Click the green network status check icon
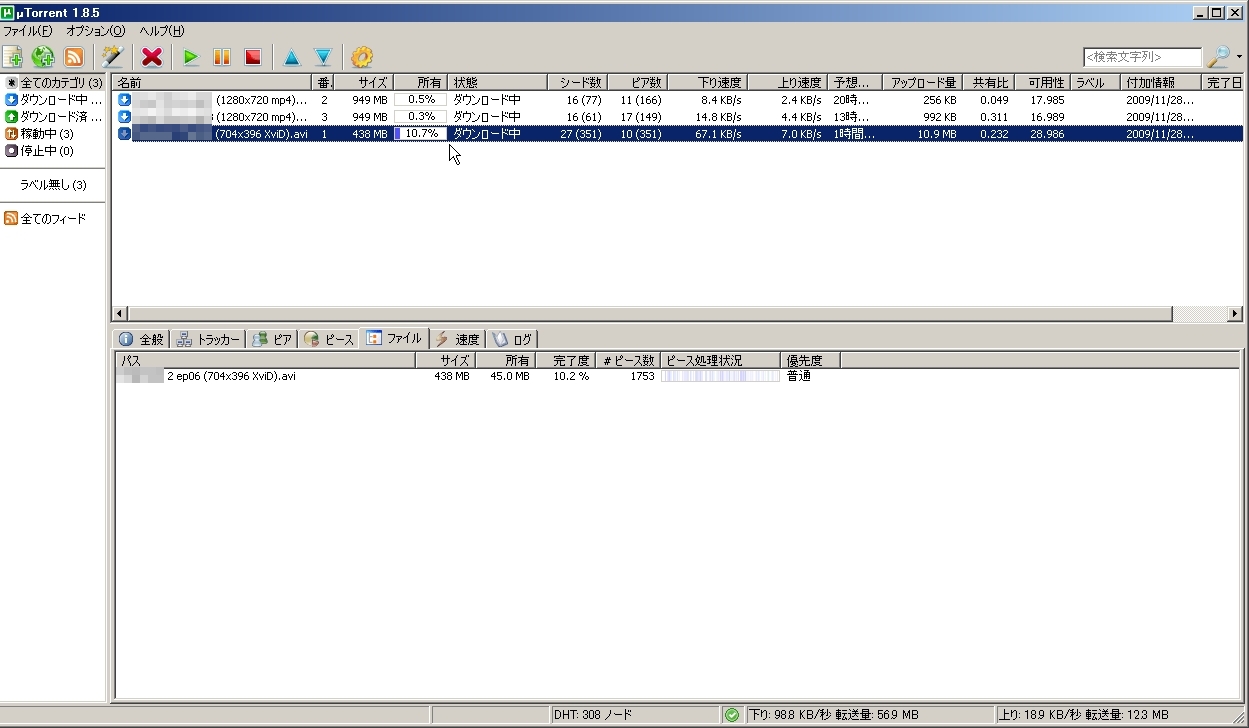Image resolution: width=1249 pixels, height=728 pixels. click(x=732, y=715)
